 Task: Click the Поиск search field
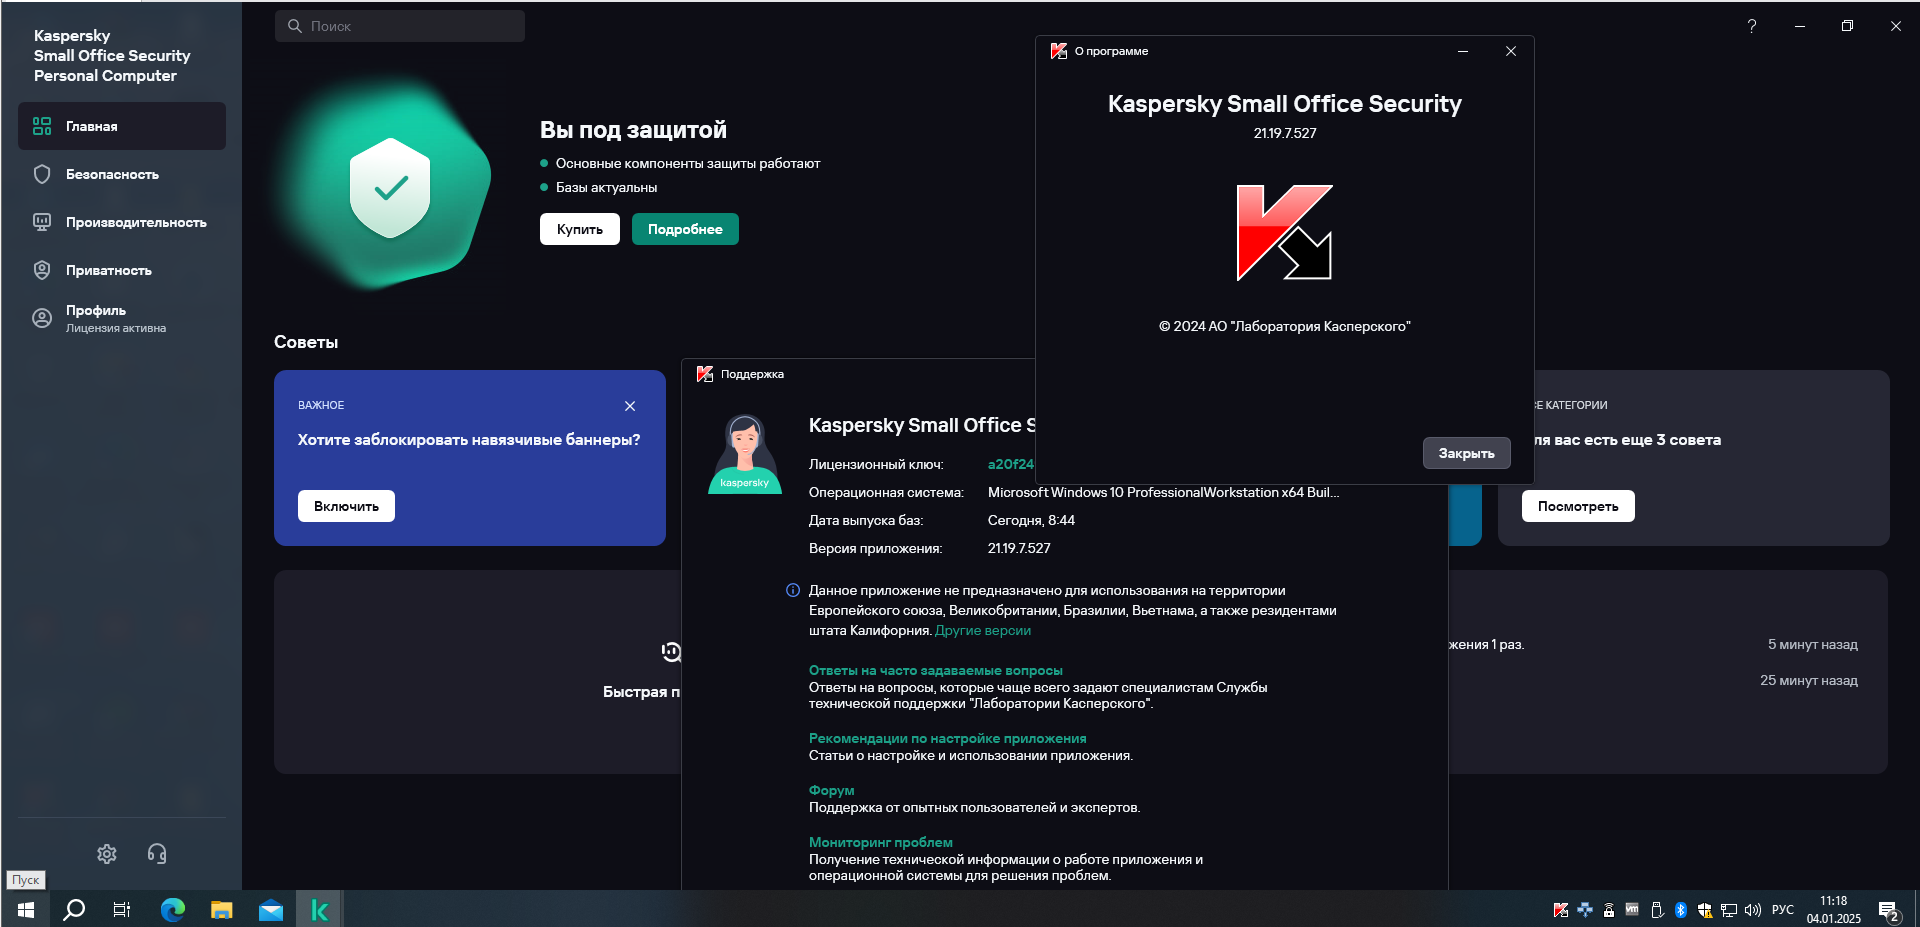400,26
